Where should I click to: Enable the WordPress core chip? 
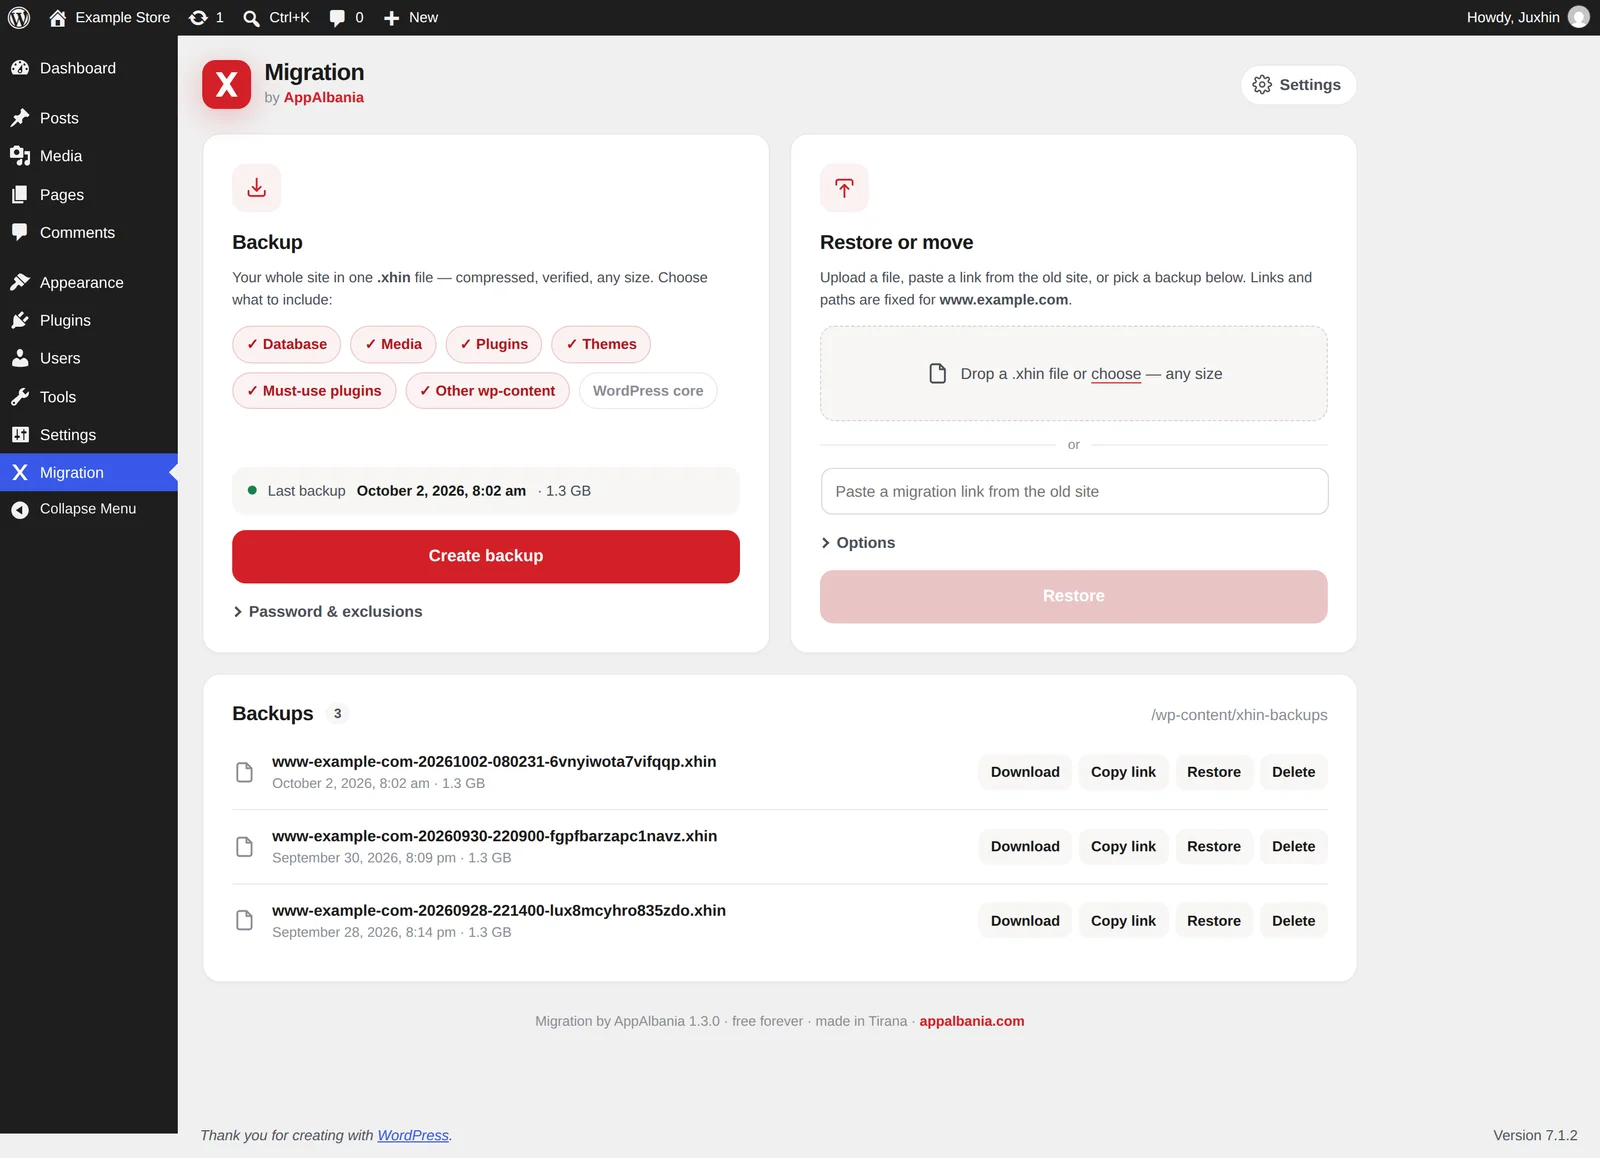648,391
